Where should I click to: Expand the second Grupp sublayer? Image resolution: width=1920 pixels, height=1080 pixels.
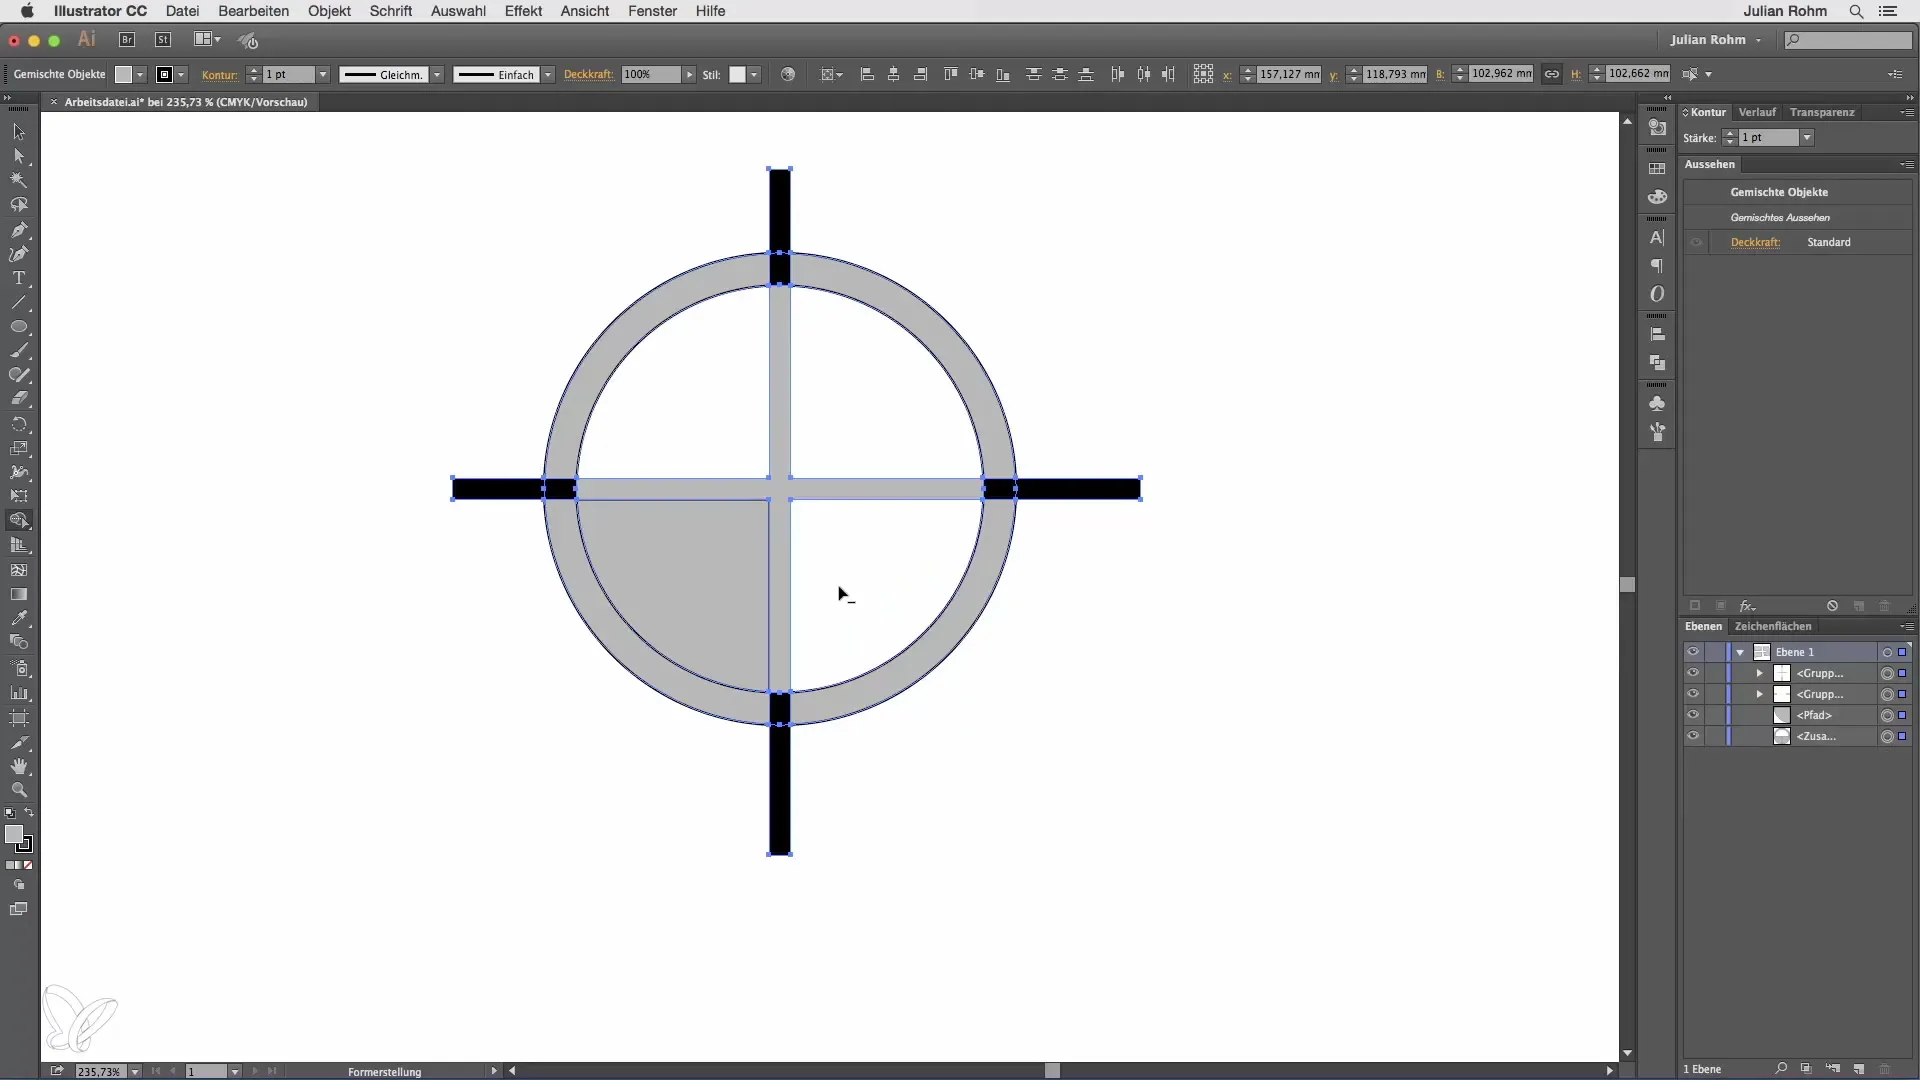point(1760,694)
